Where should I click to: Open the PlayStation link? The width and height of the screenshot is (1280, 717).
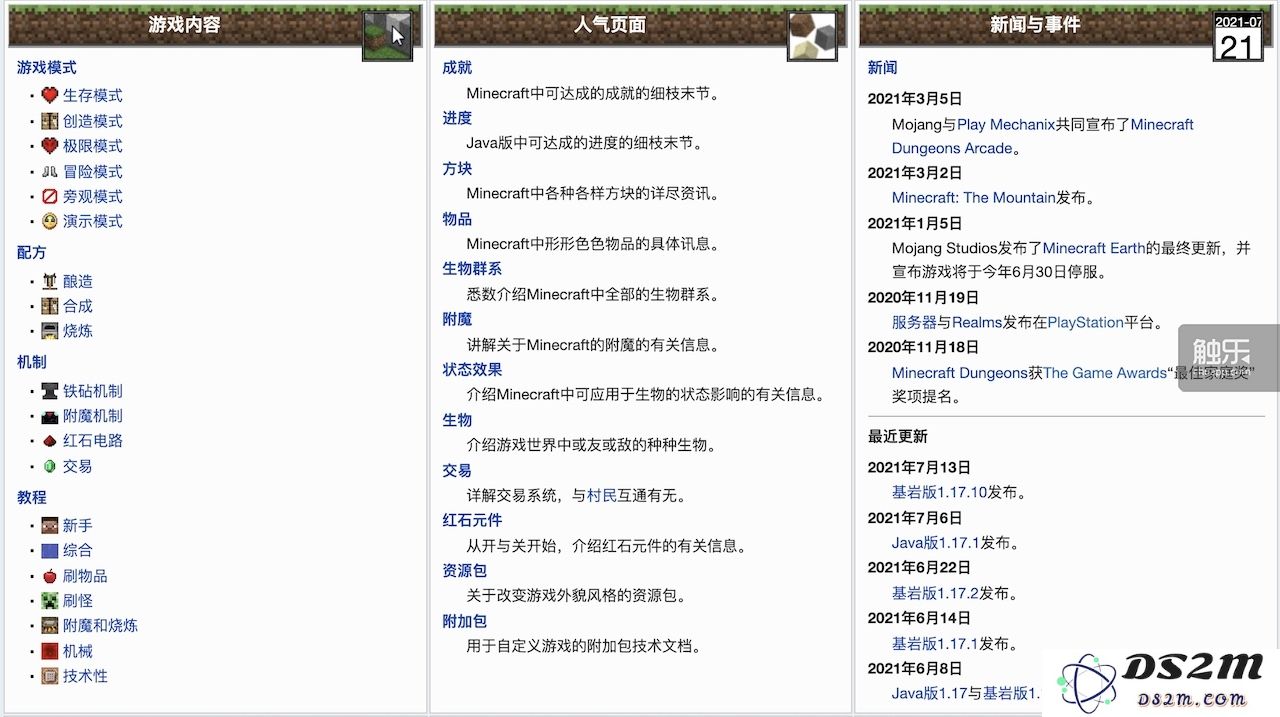click(1085, 322)
